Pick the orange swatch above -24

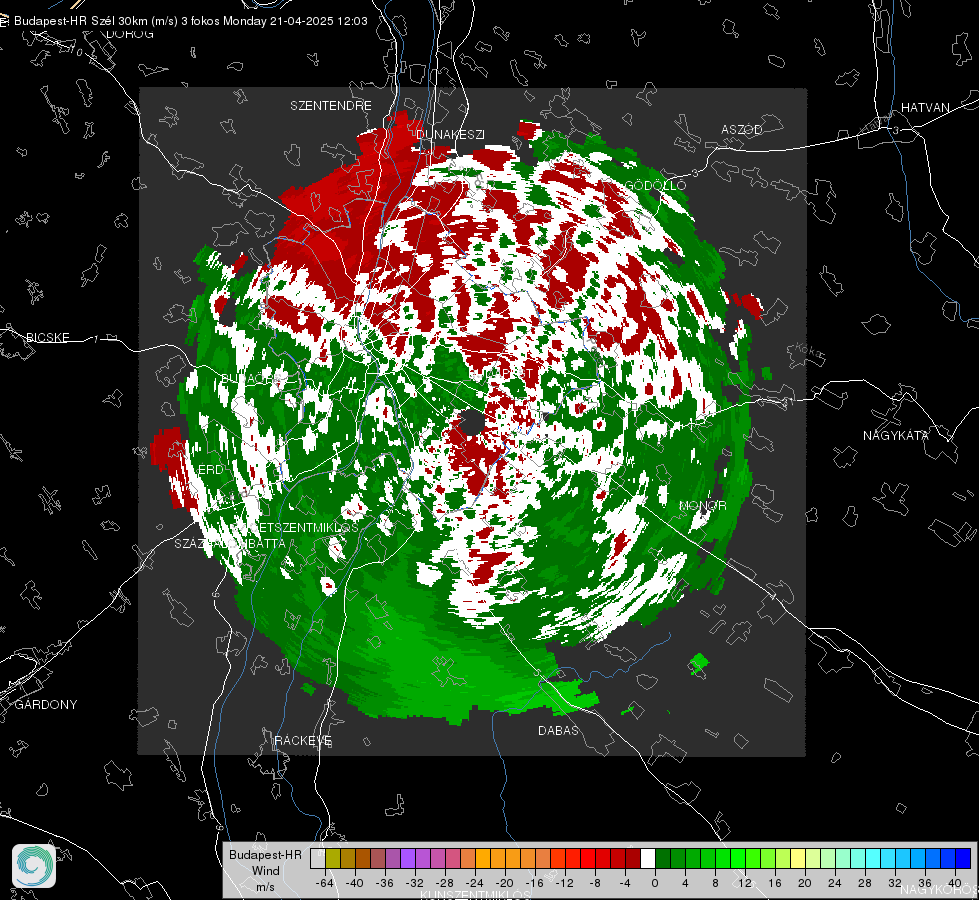(x=483, y=859)
